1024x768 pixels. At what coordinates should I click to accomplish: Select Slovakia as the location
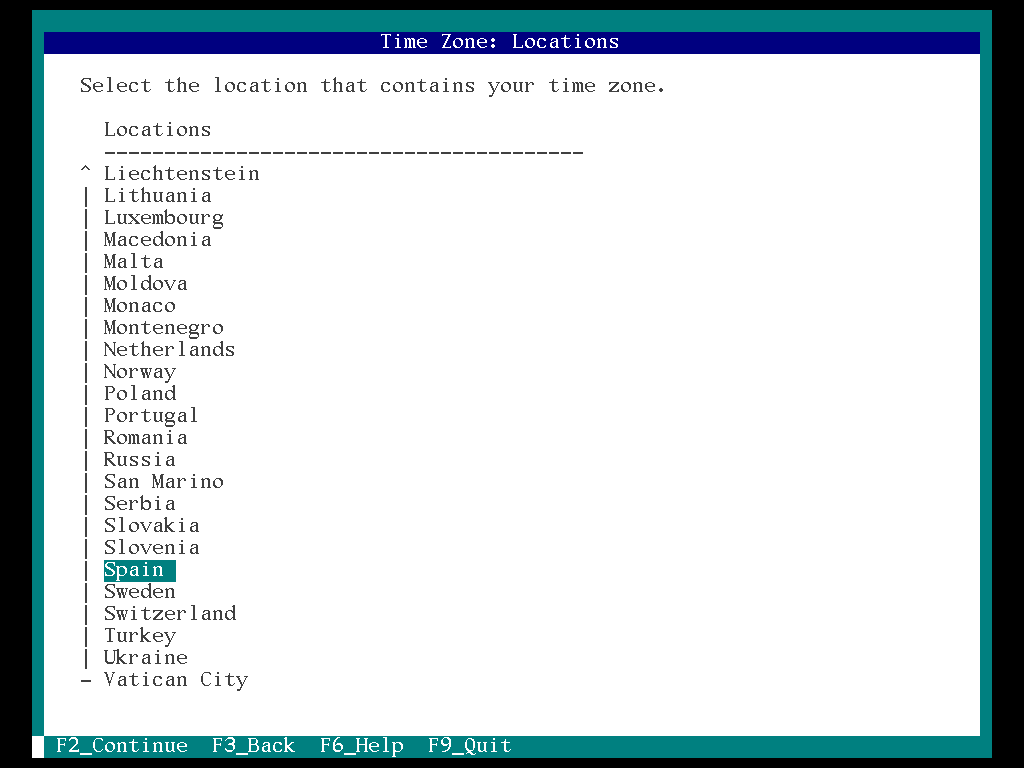pos(152,526)
